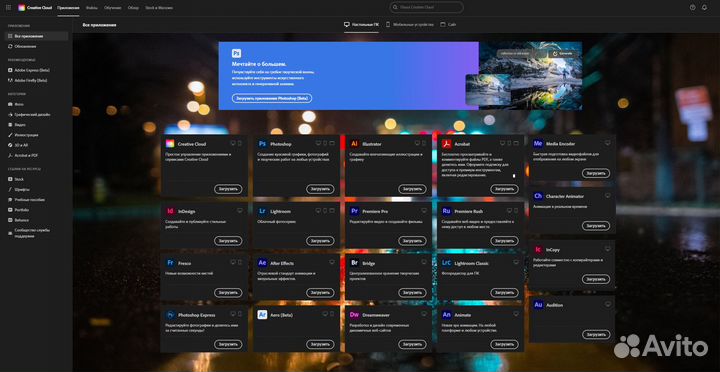Screen dimensions: 720x372
Task: Click the Audition Au icon
Action: [538, 305]
